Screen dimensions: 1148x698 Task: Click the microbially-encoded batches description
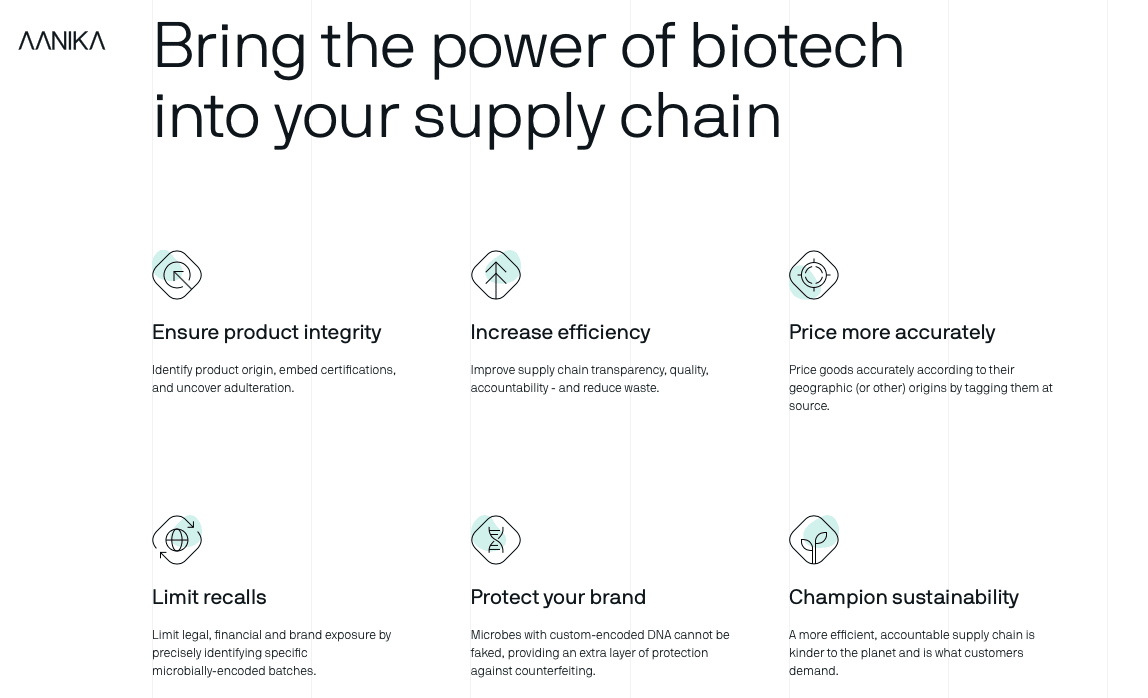(x=272, y=653)
